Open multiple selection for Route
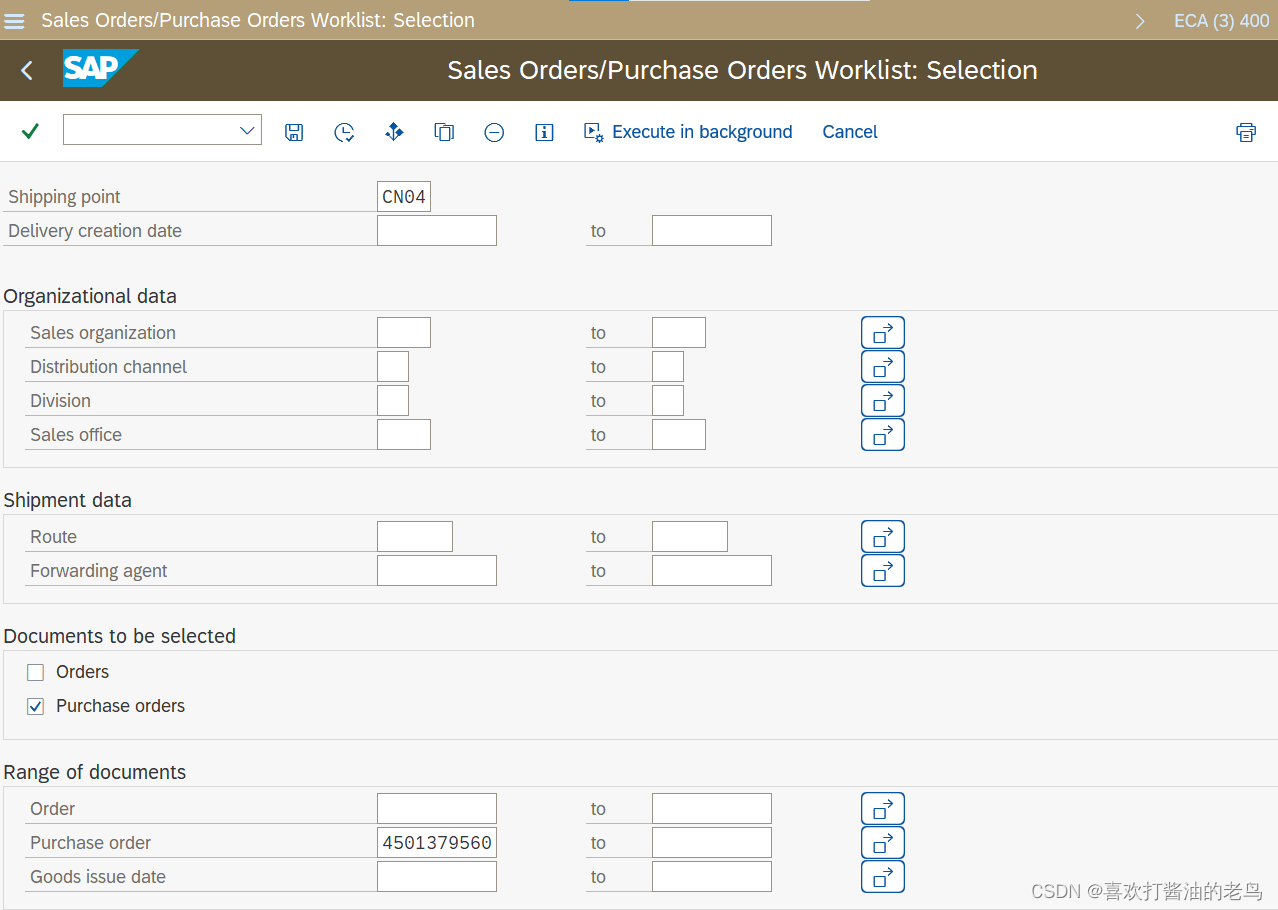 pos(882,537)
